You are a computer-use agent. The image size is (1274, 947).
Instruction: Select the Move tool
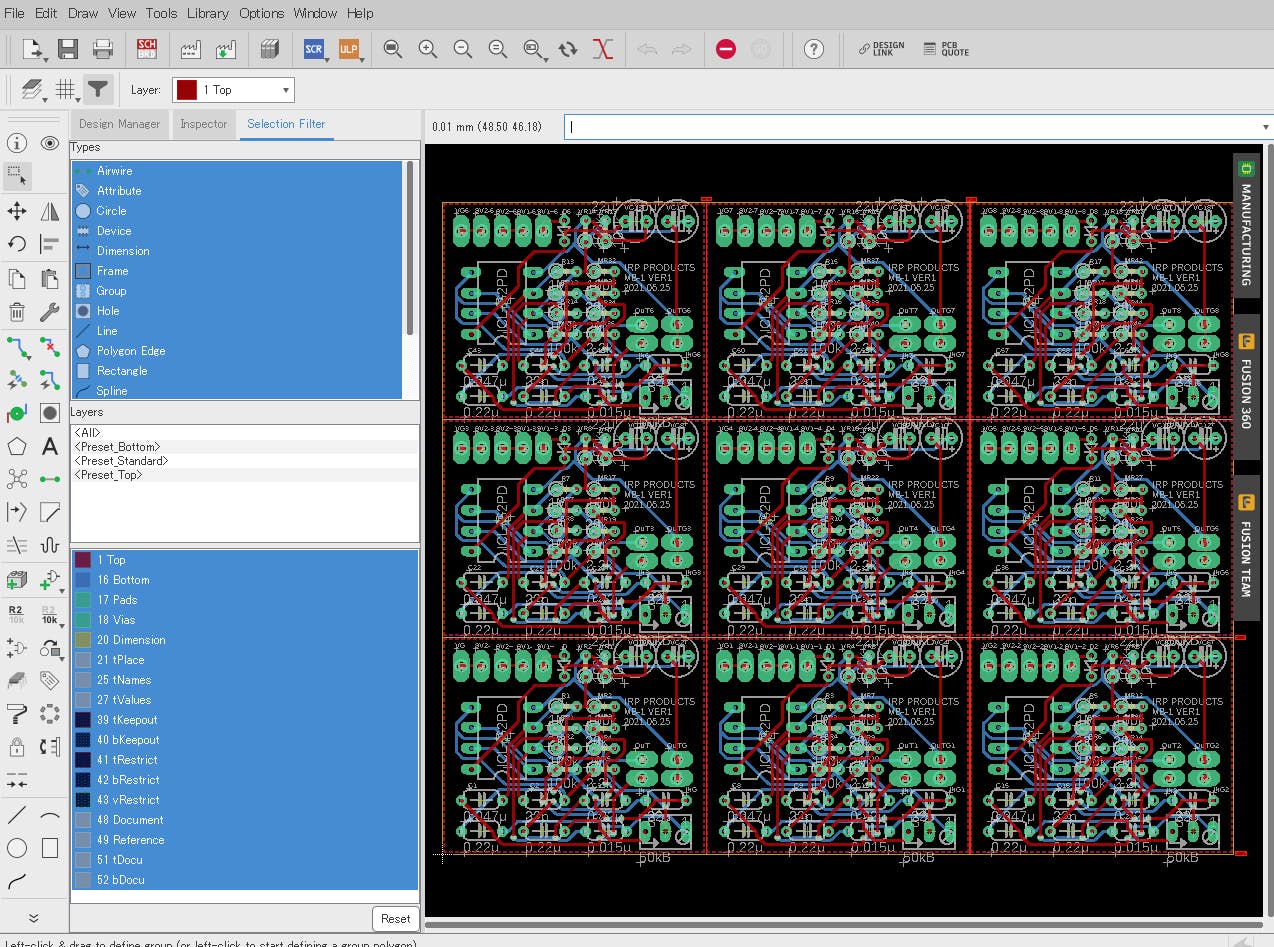click(17, 211)
